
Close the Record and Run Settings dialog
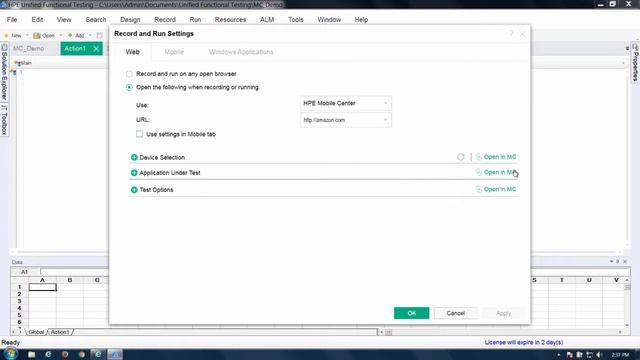pyautogui.click(x=522, y=34)
